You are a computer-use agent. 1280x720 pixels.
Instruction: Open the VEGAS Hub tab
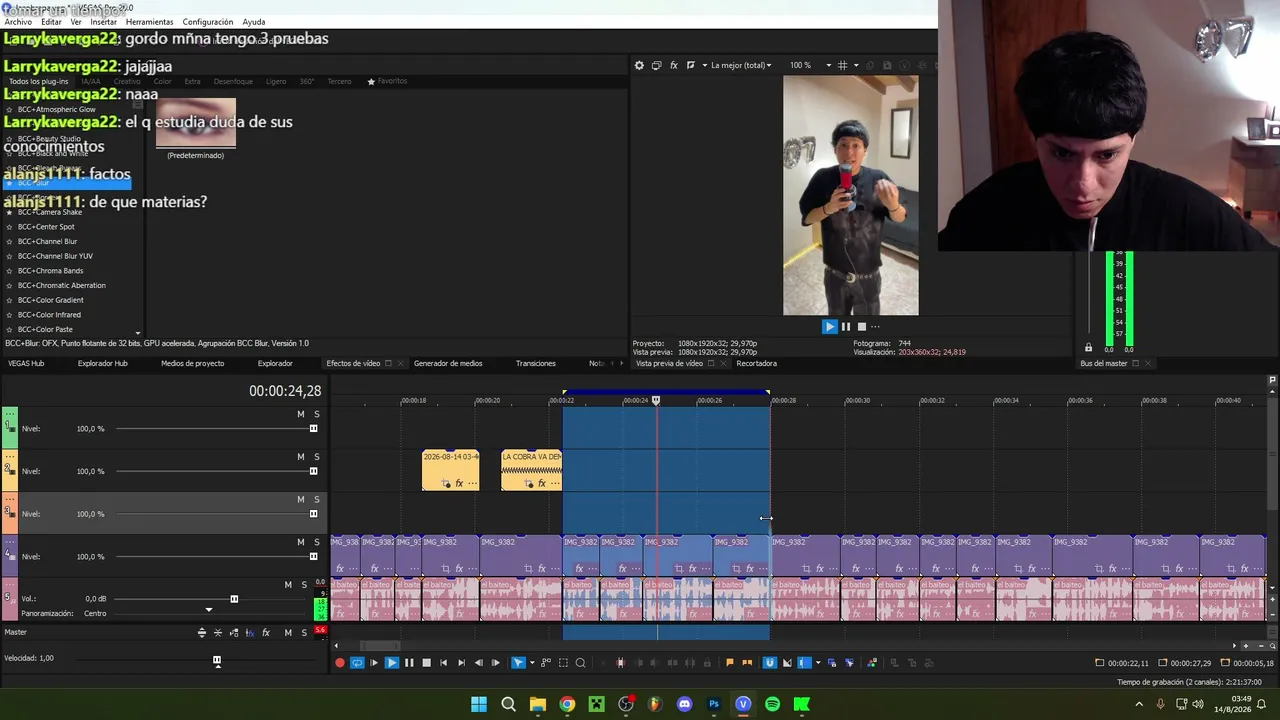coord(26,363)
